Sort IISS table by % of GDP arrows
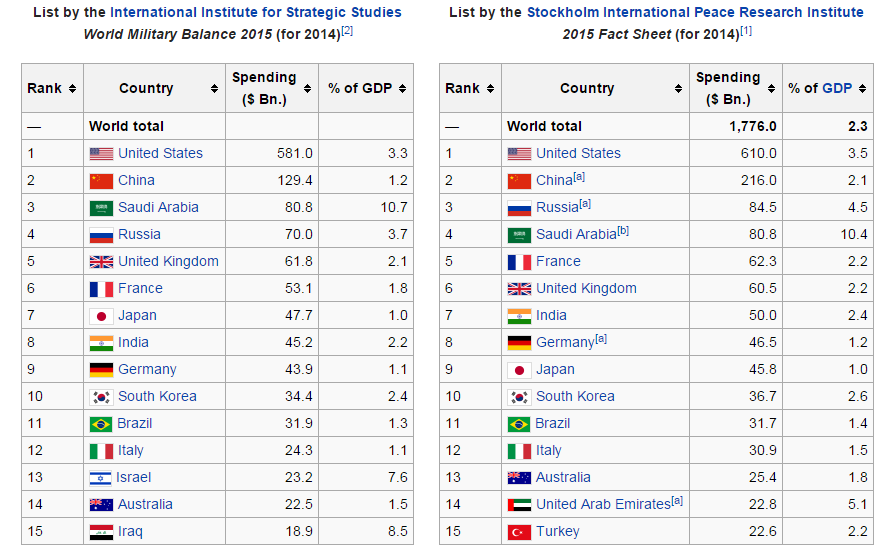 click(402, 89)
